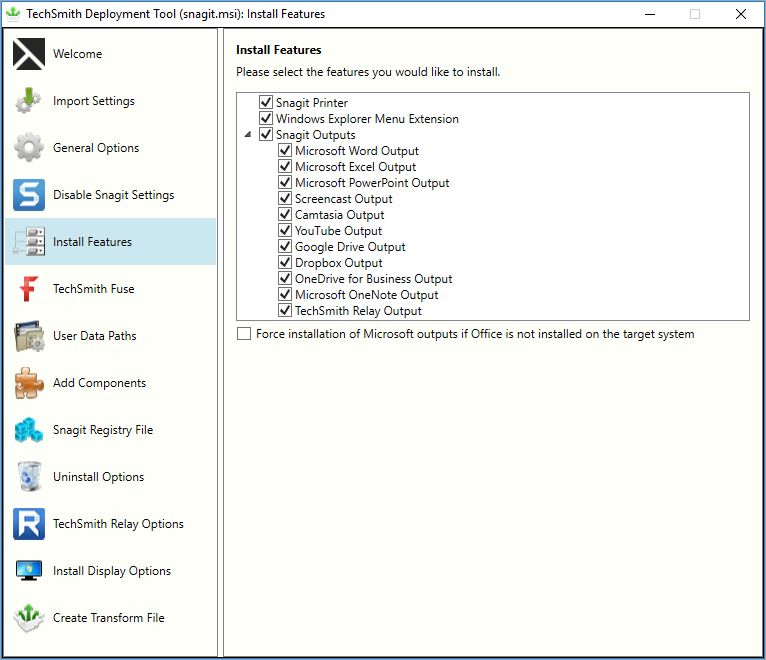Go to TechSmith Relay Options
This screenshot has height=660, width=766.
pyautogui.click(x=110, y=524)
